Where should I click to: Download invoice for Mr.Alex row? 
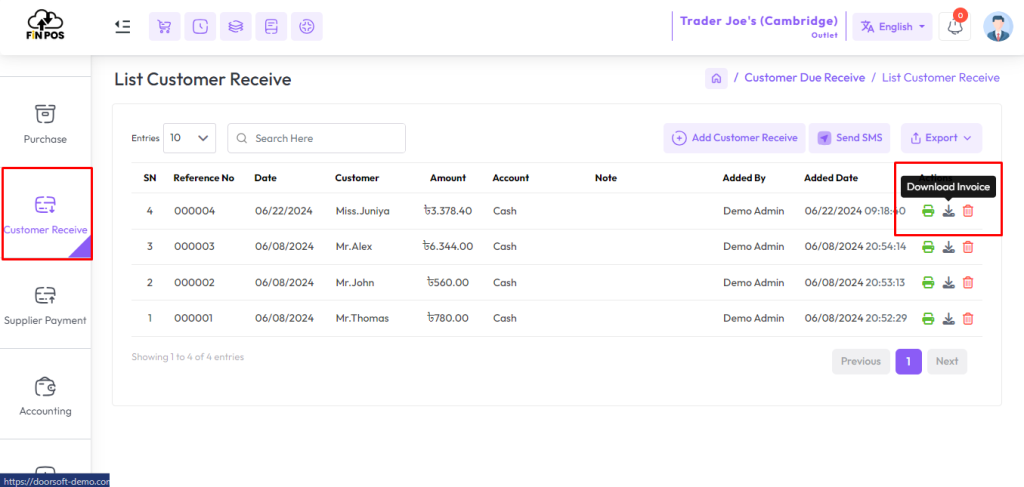pyautogui.click(x=948, y=247)
